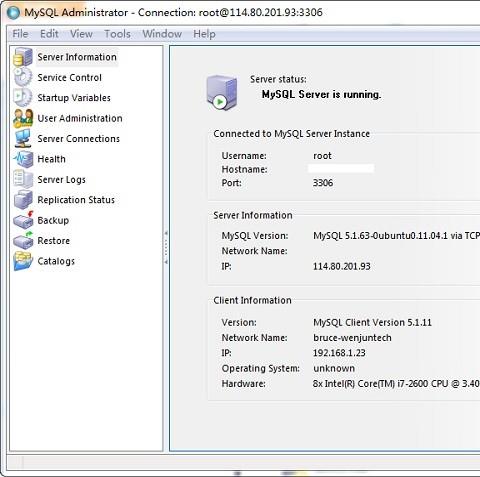Image resolution: width=480 pixels, height=477 pixels.
Task: Open the Health section
Action: tap(51, 159)
